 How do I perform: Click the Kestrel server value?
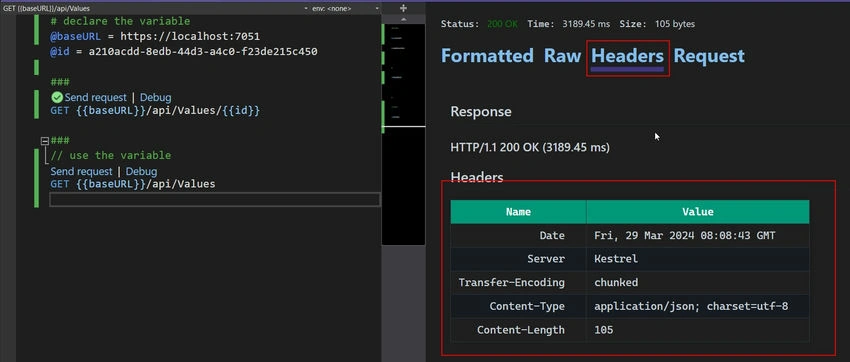click(616, 259)
